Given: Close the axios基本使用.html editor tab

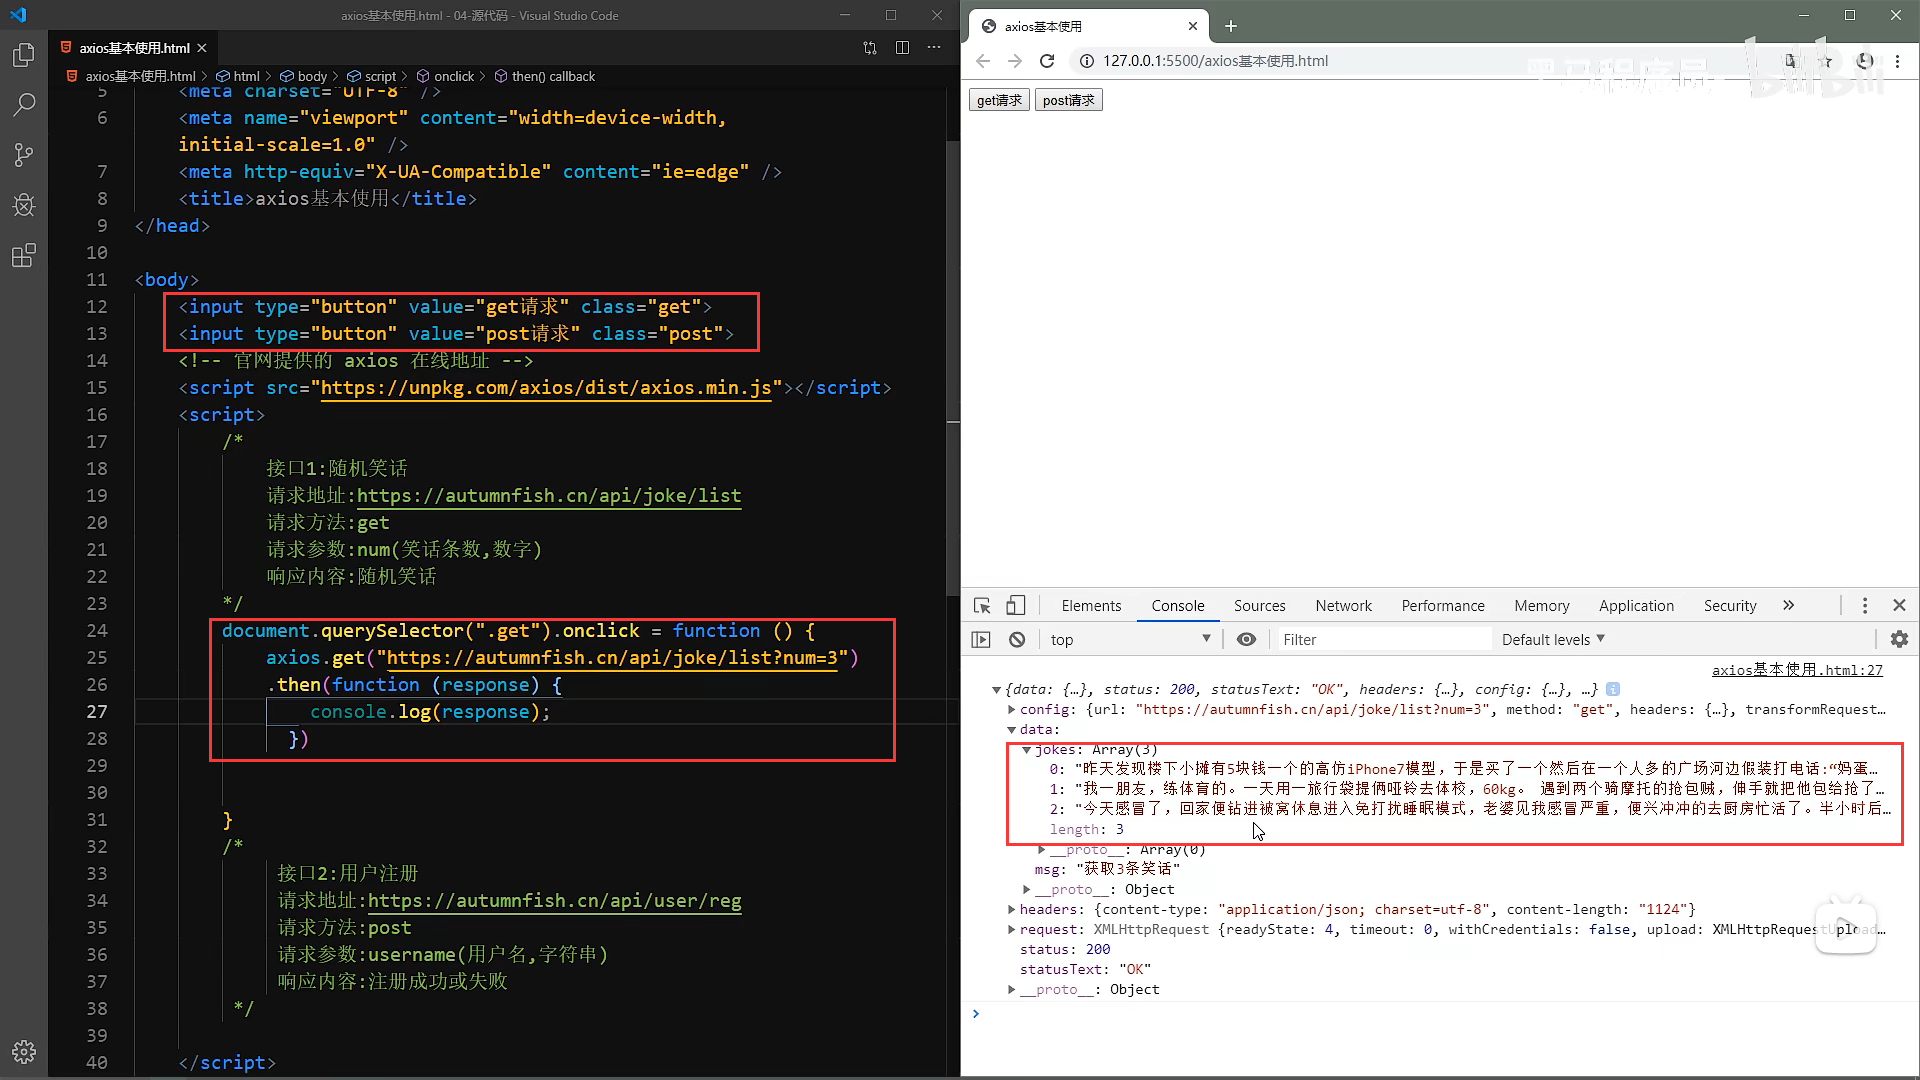Looking at the screenshot, I should [202, 48].
